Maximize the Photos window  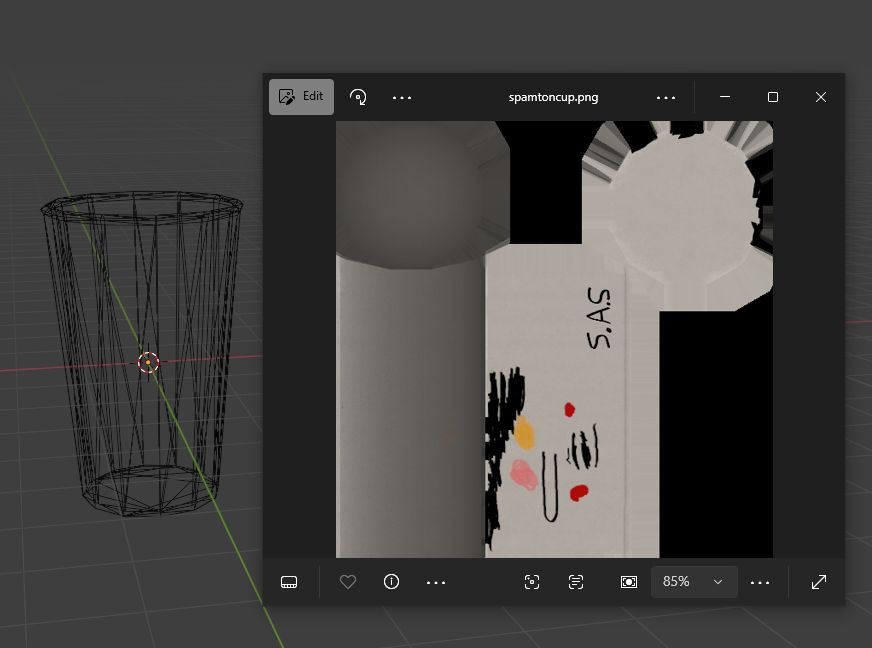772,97
